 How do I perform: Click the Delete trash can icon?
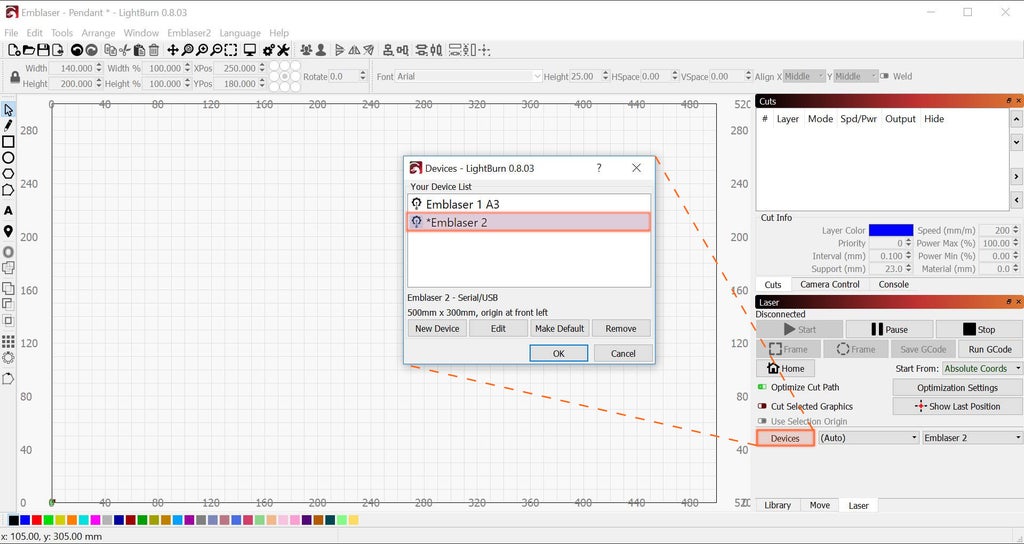click(x=153, y=50)
